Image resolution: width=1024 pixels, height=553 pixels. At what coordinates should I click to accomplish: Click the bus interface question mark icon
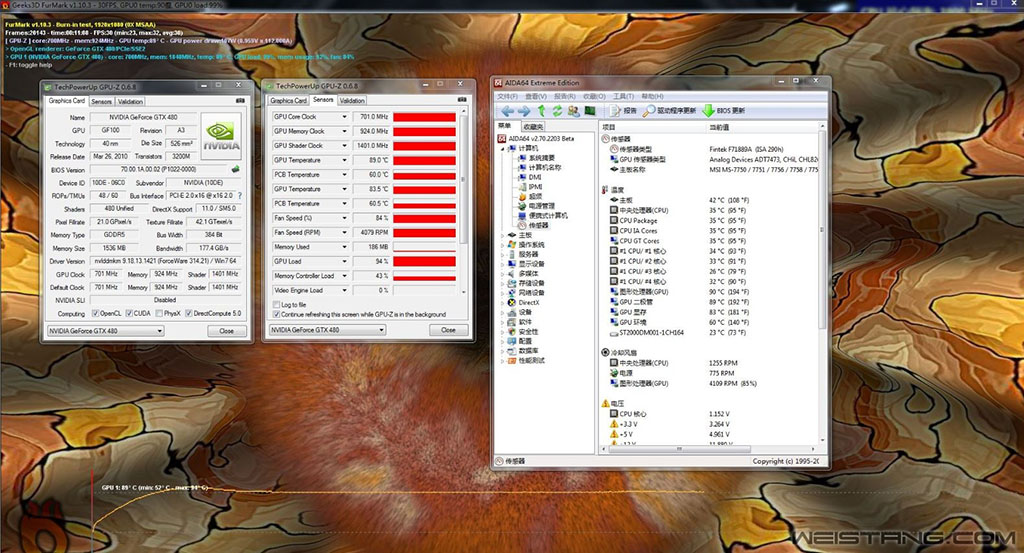[237, 196]
